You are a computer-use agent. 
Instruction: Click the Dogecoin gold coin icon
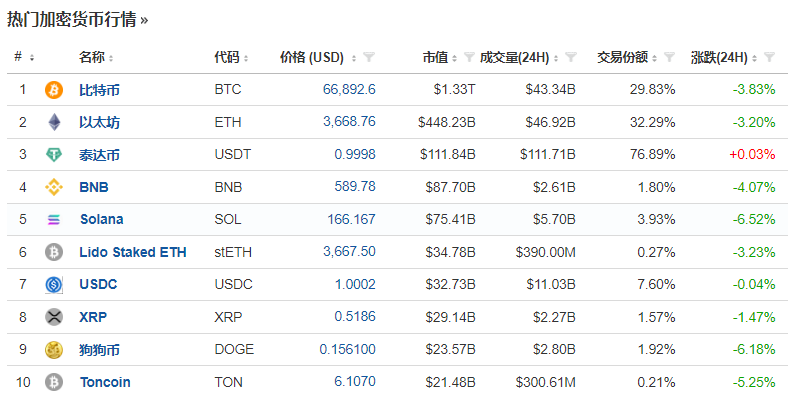(x=54, y=350)
